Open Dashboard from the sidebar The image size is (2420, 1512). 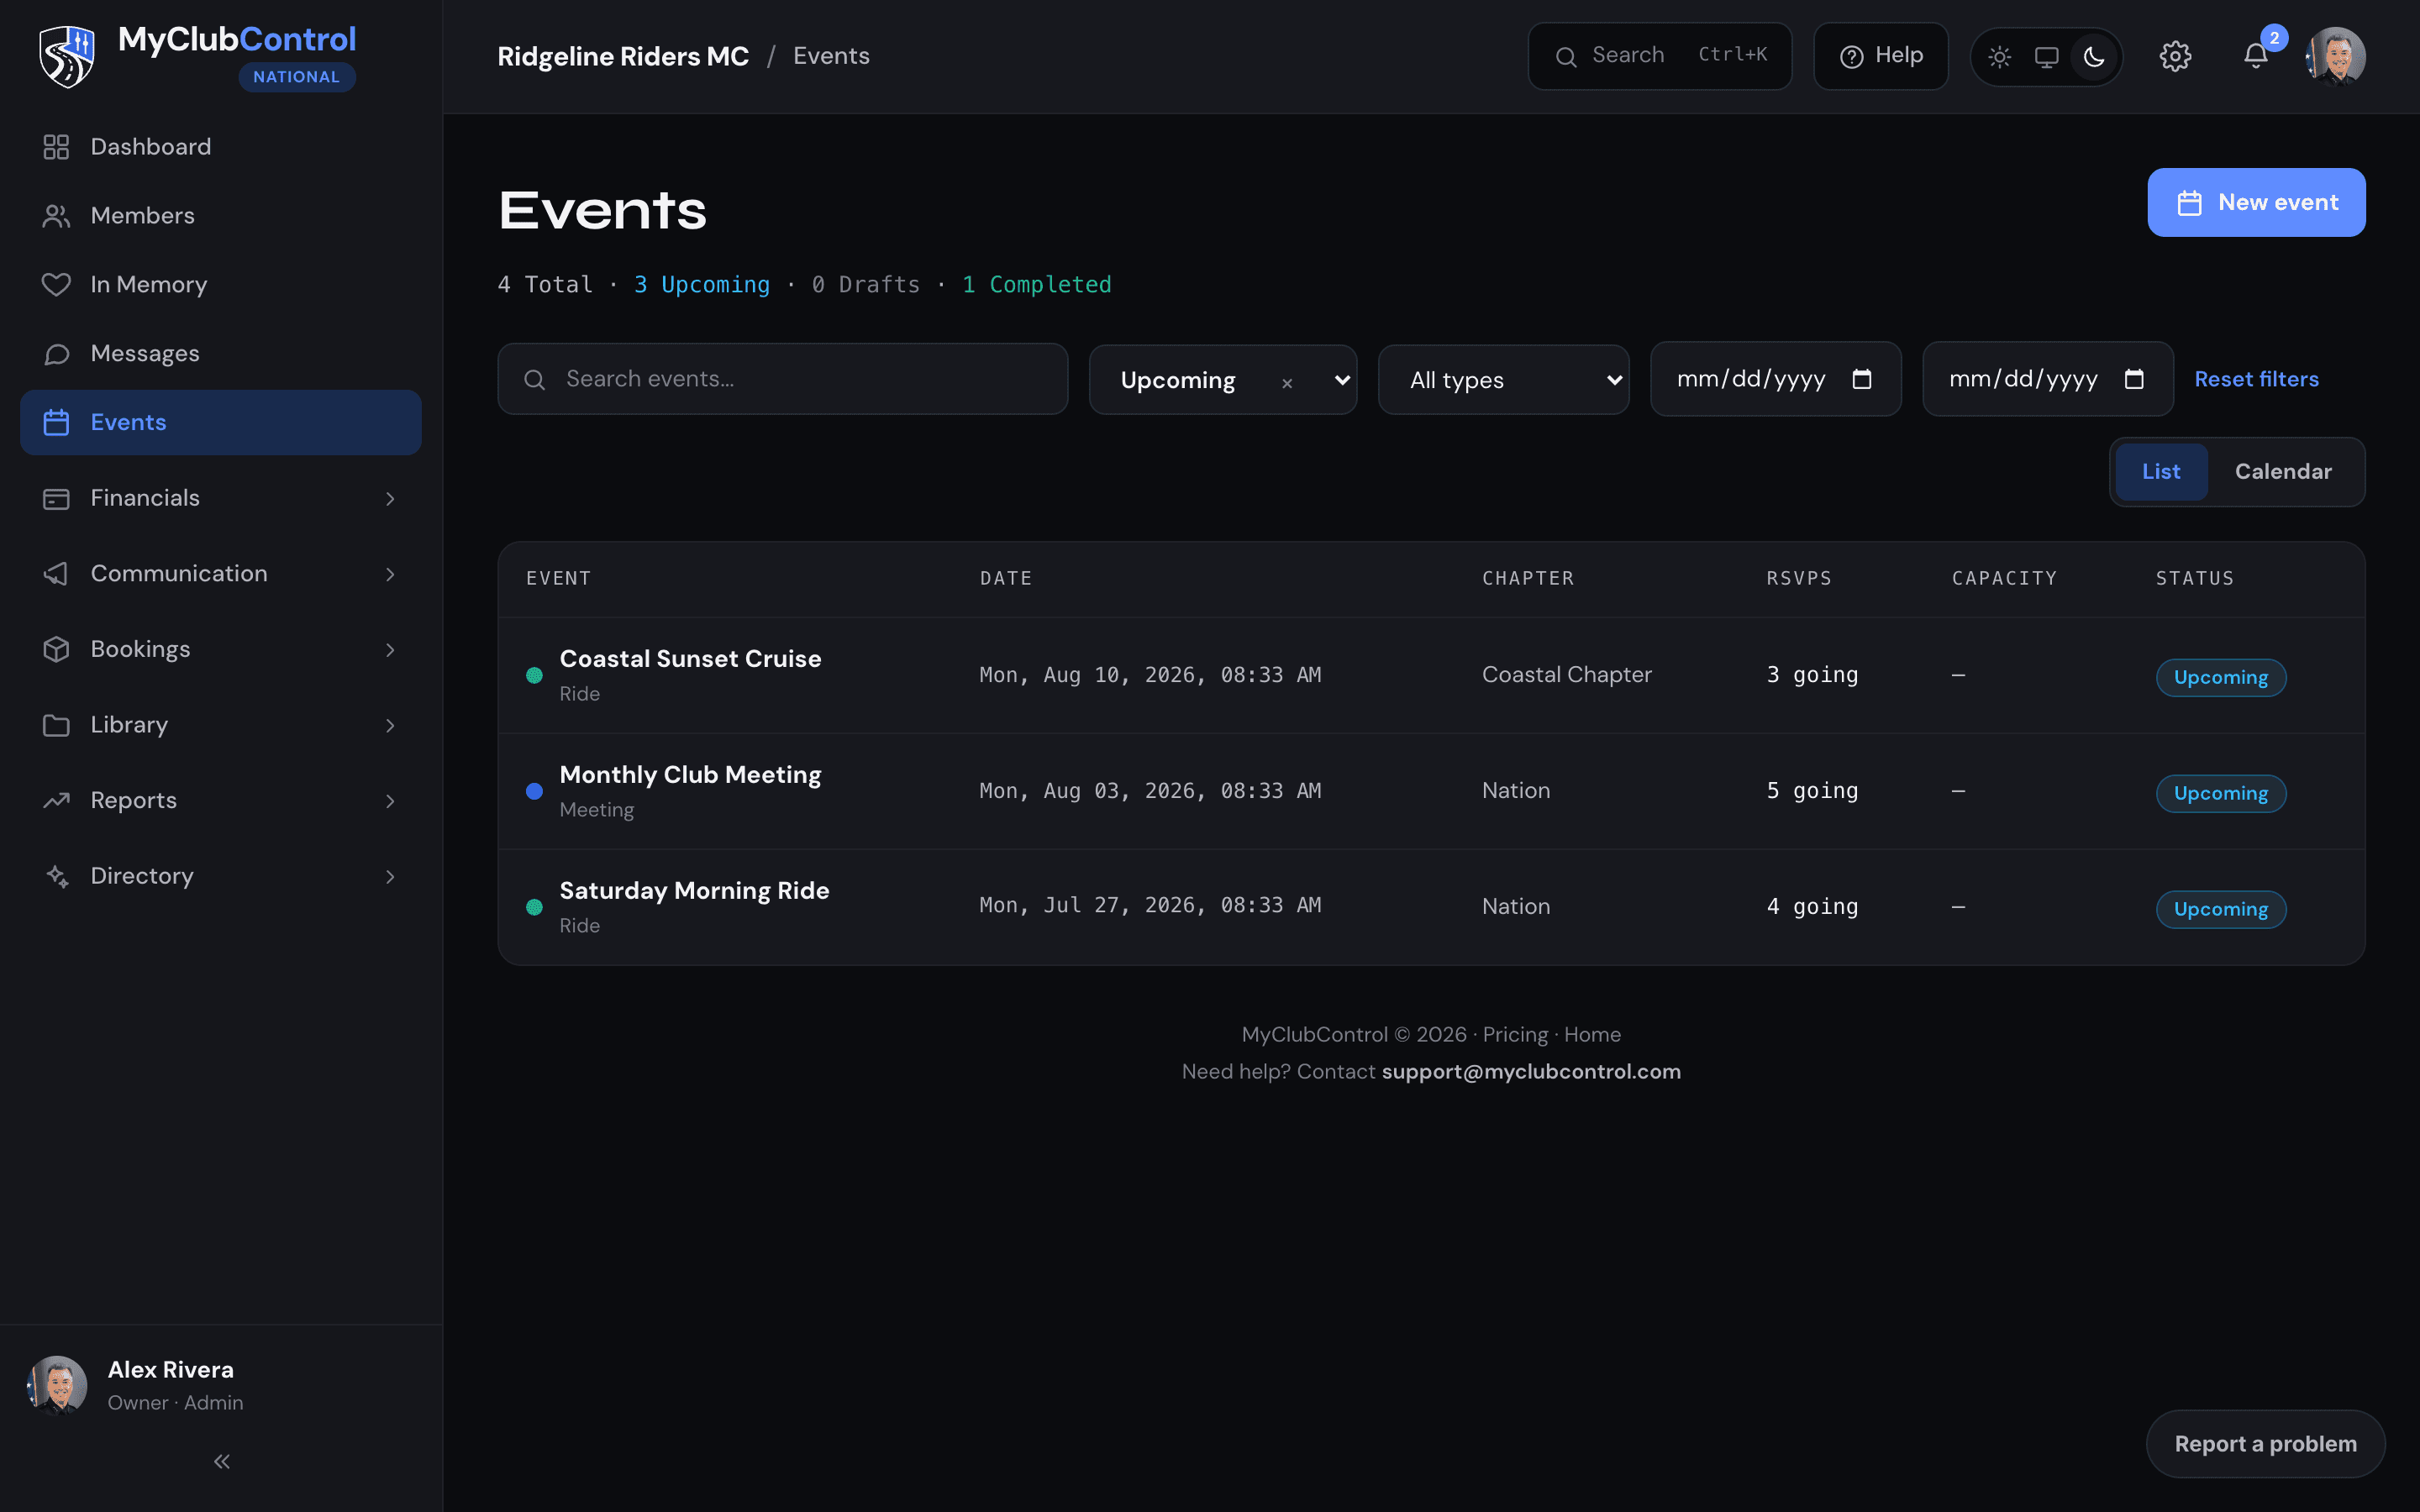220,147
